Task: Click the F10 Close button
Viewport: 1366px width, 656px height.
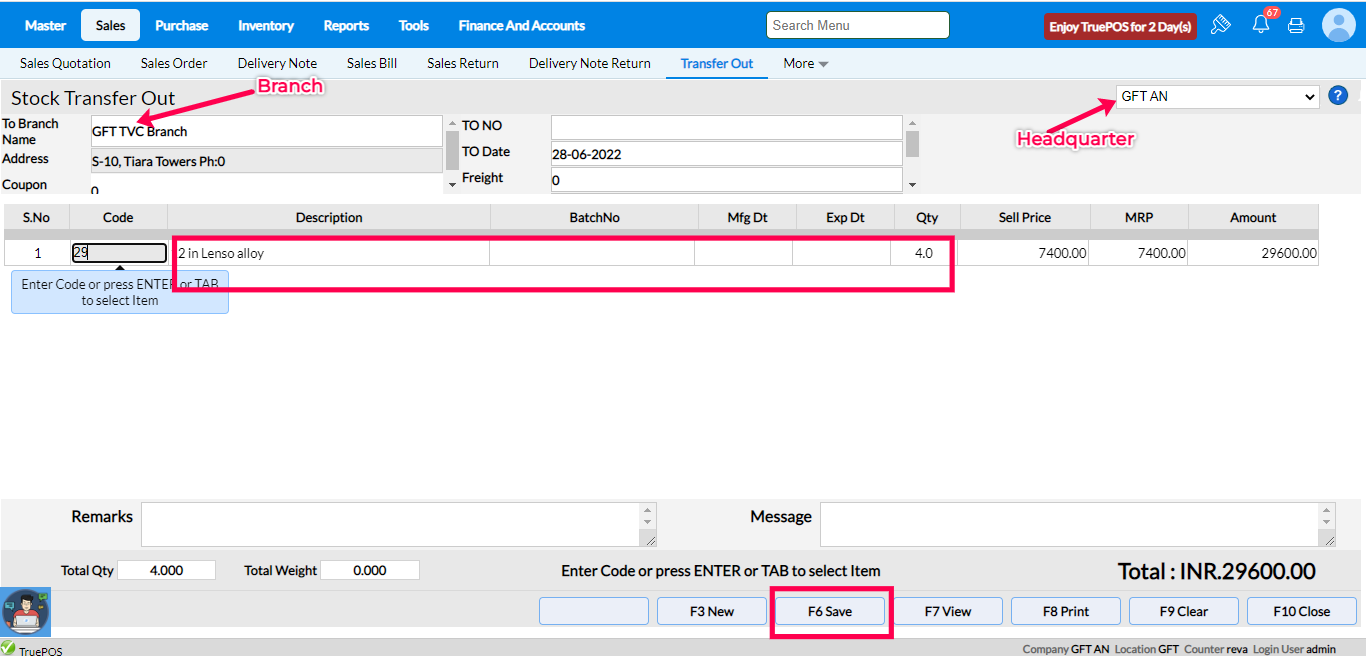Action: (1302, 611)
